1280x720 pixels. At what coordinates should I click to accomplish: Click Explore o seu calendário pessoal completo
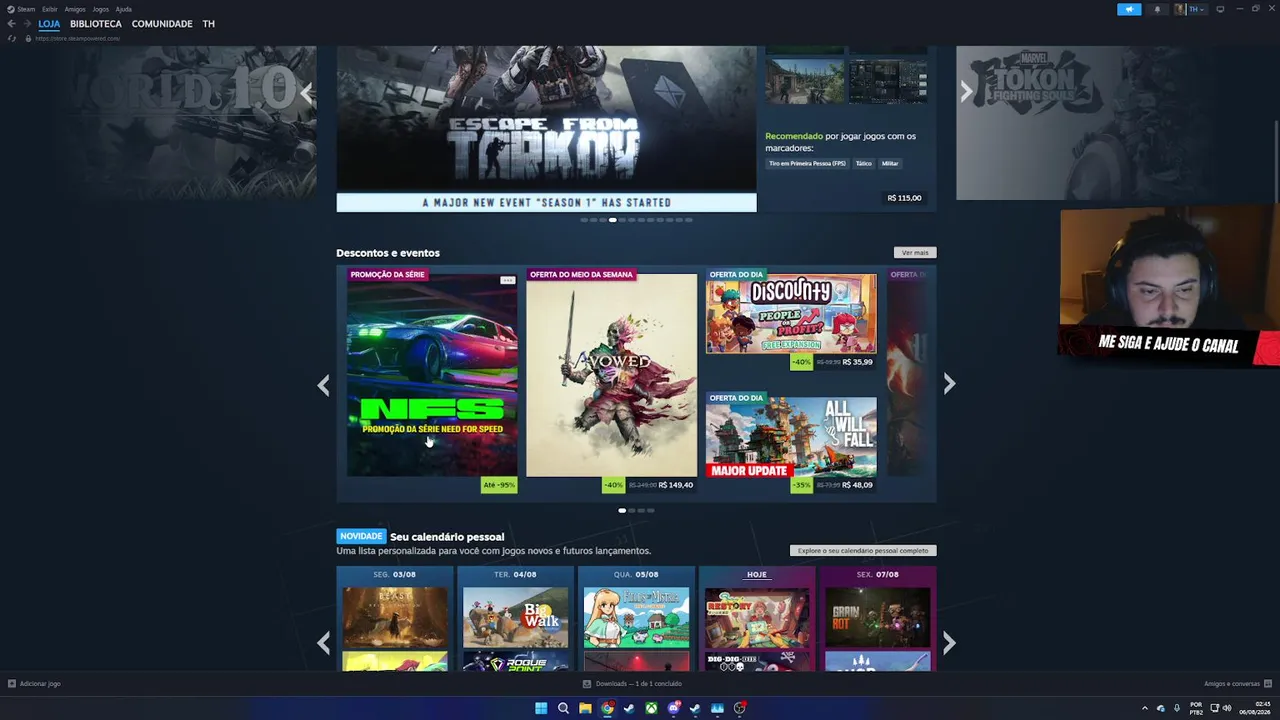point(863,551)
